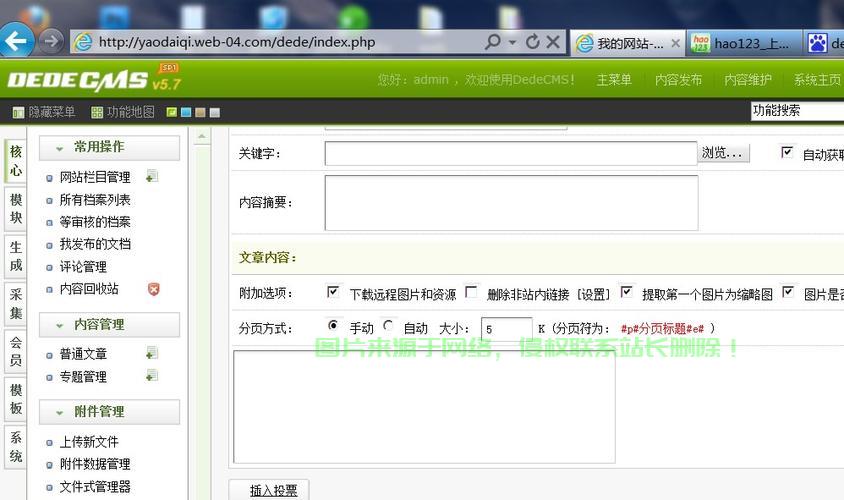Open 主菜单 in top navigation
The height and width of the screenshot is (500, 844).
(x=614, y=80)
